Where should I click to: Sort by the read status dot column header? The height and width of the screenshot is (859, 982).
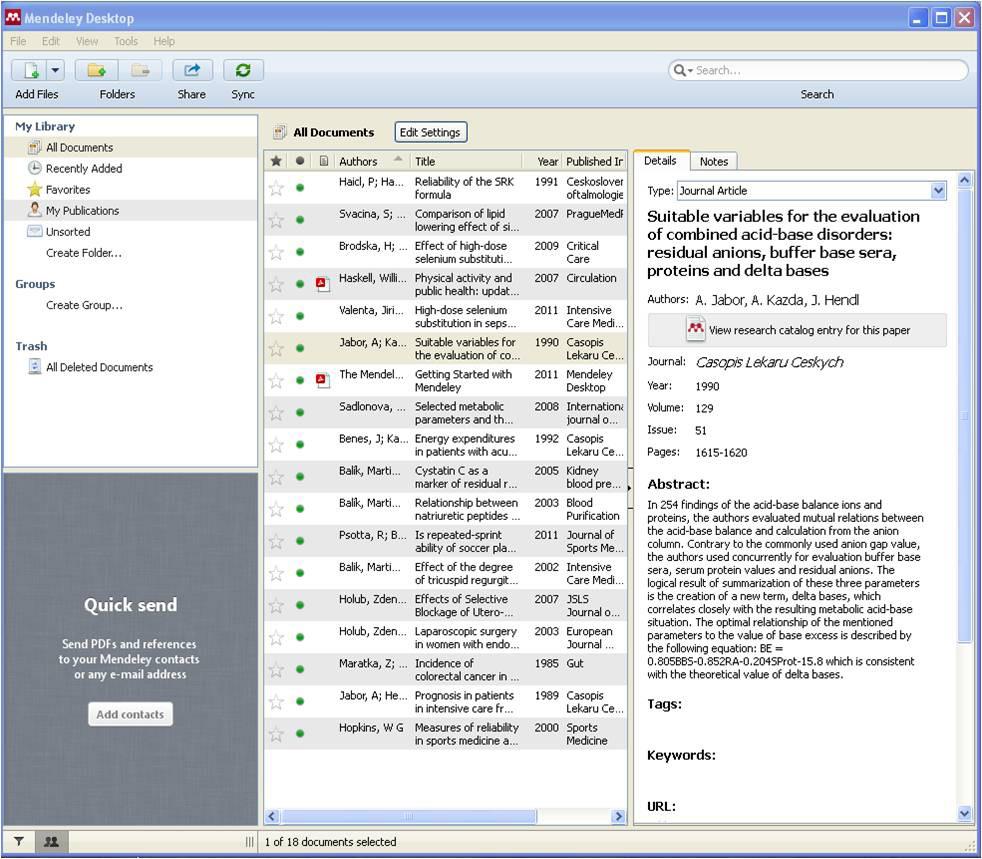coord(300,162)
